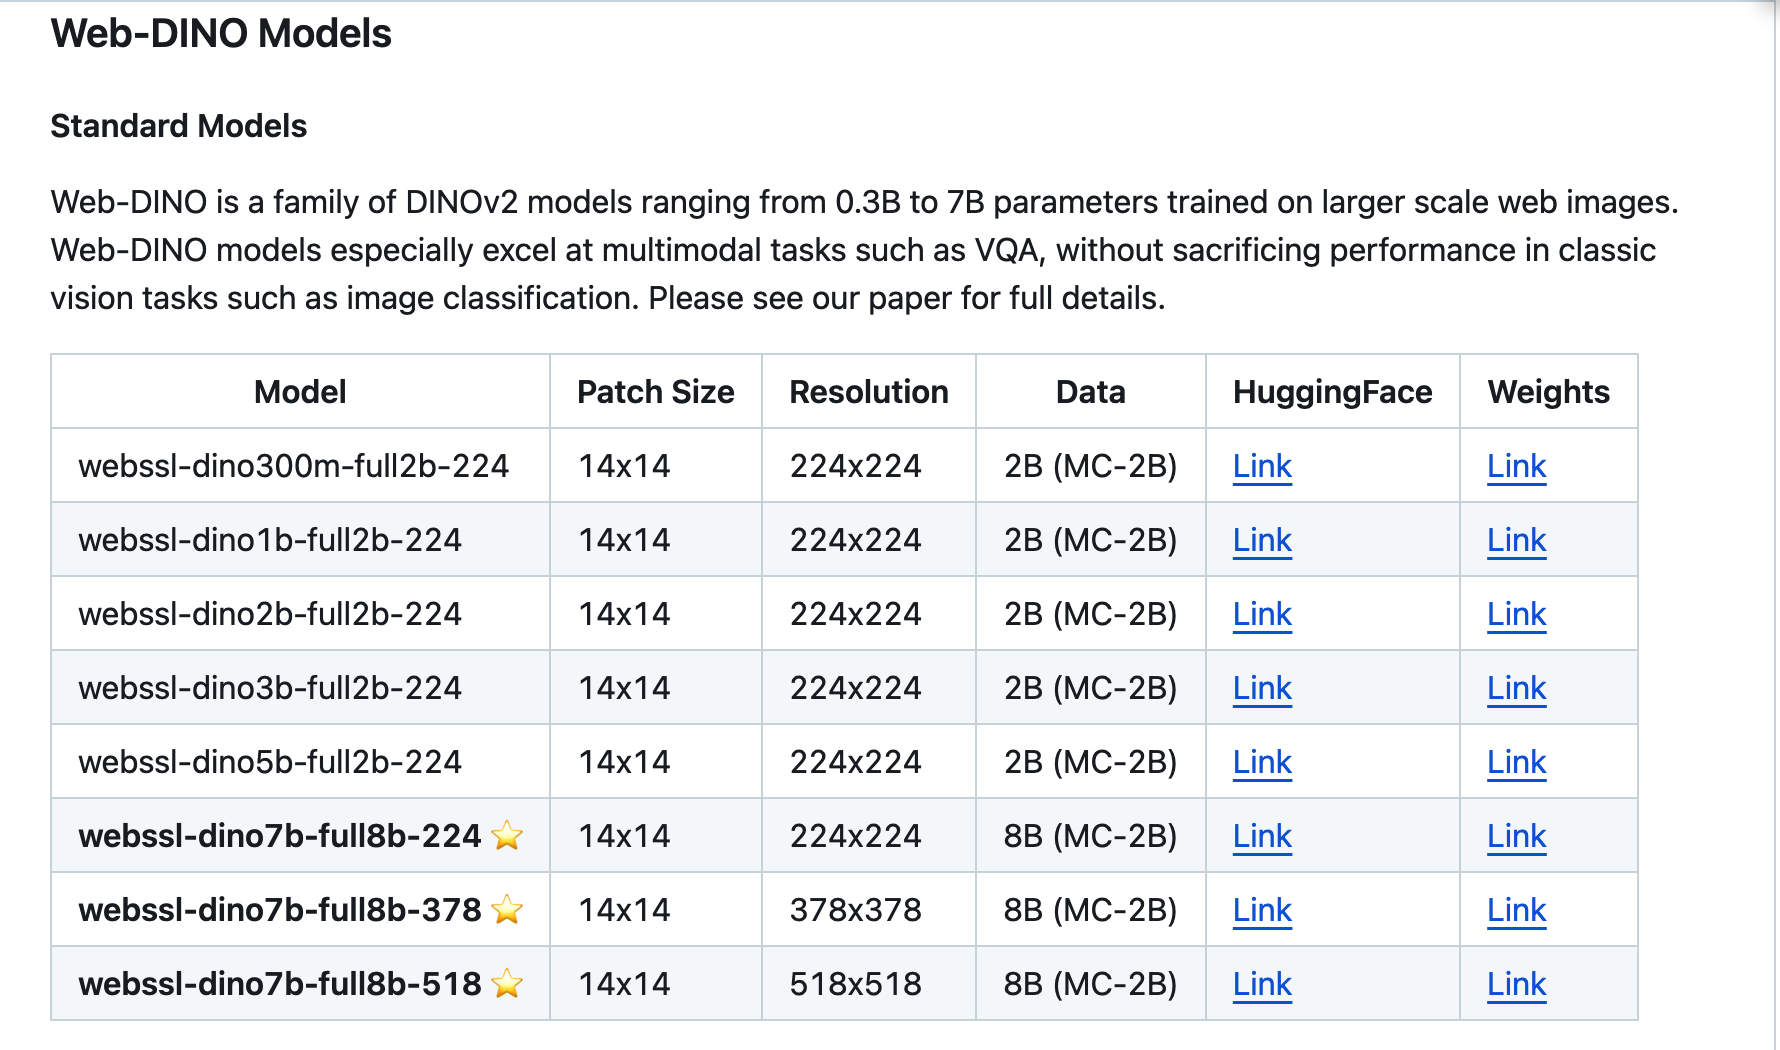Screen dimensions: 1780x1050
Task: Open HuggingFace link for webssl-dino7b-full8b-378
Action: coord(1262,910)
